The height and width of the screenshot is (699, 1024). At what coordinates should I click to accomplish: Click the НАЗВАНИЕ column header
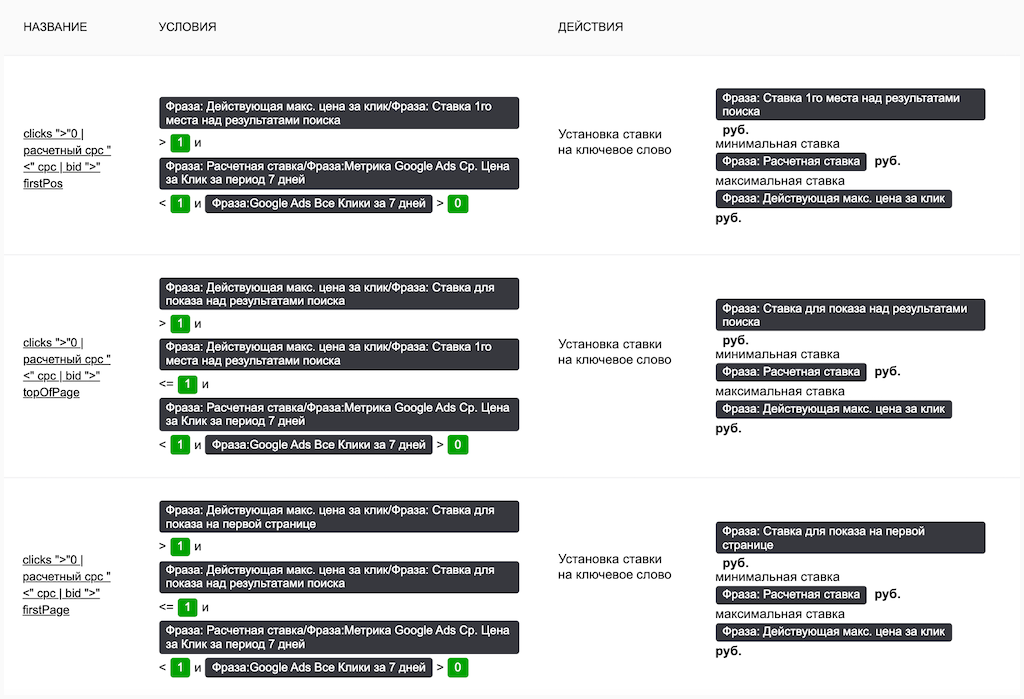(x=55, y=27)
